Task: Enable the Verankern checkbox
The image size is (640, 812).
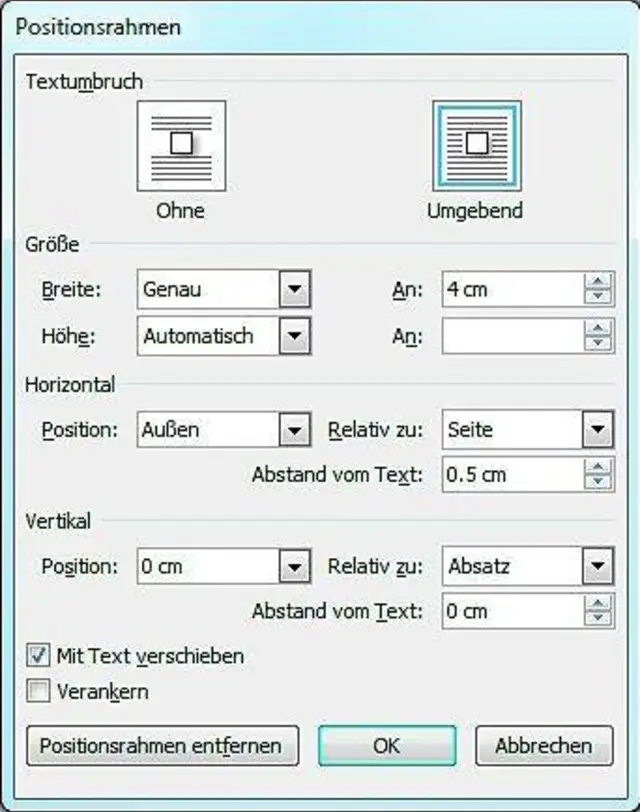Action: 39,690
